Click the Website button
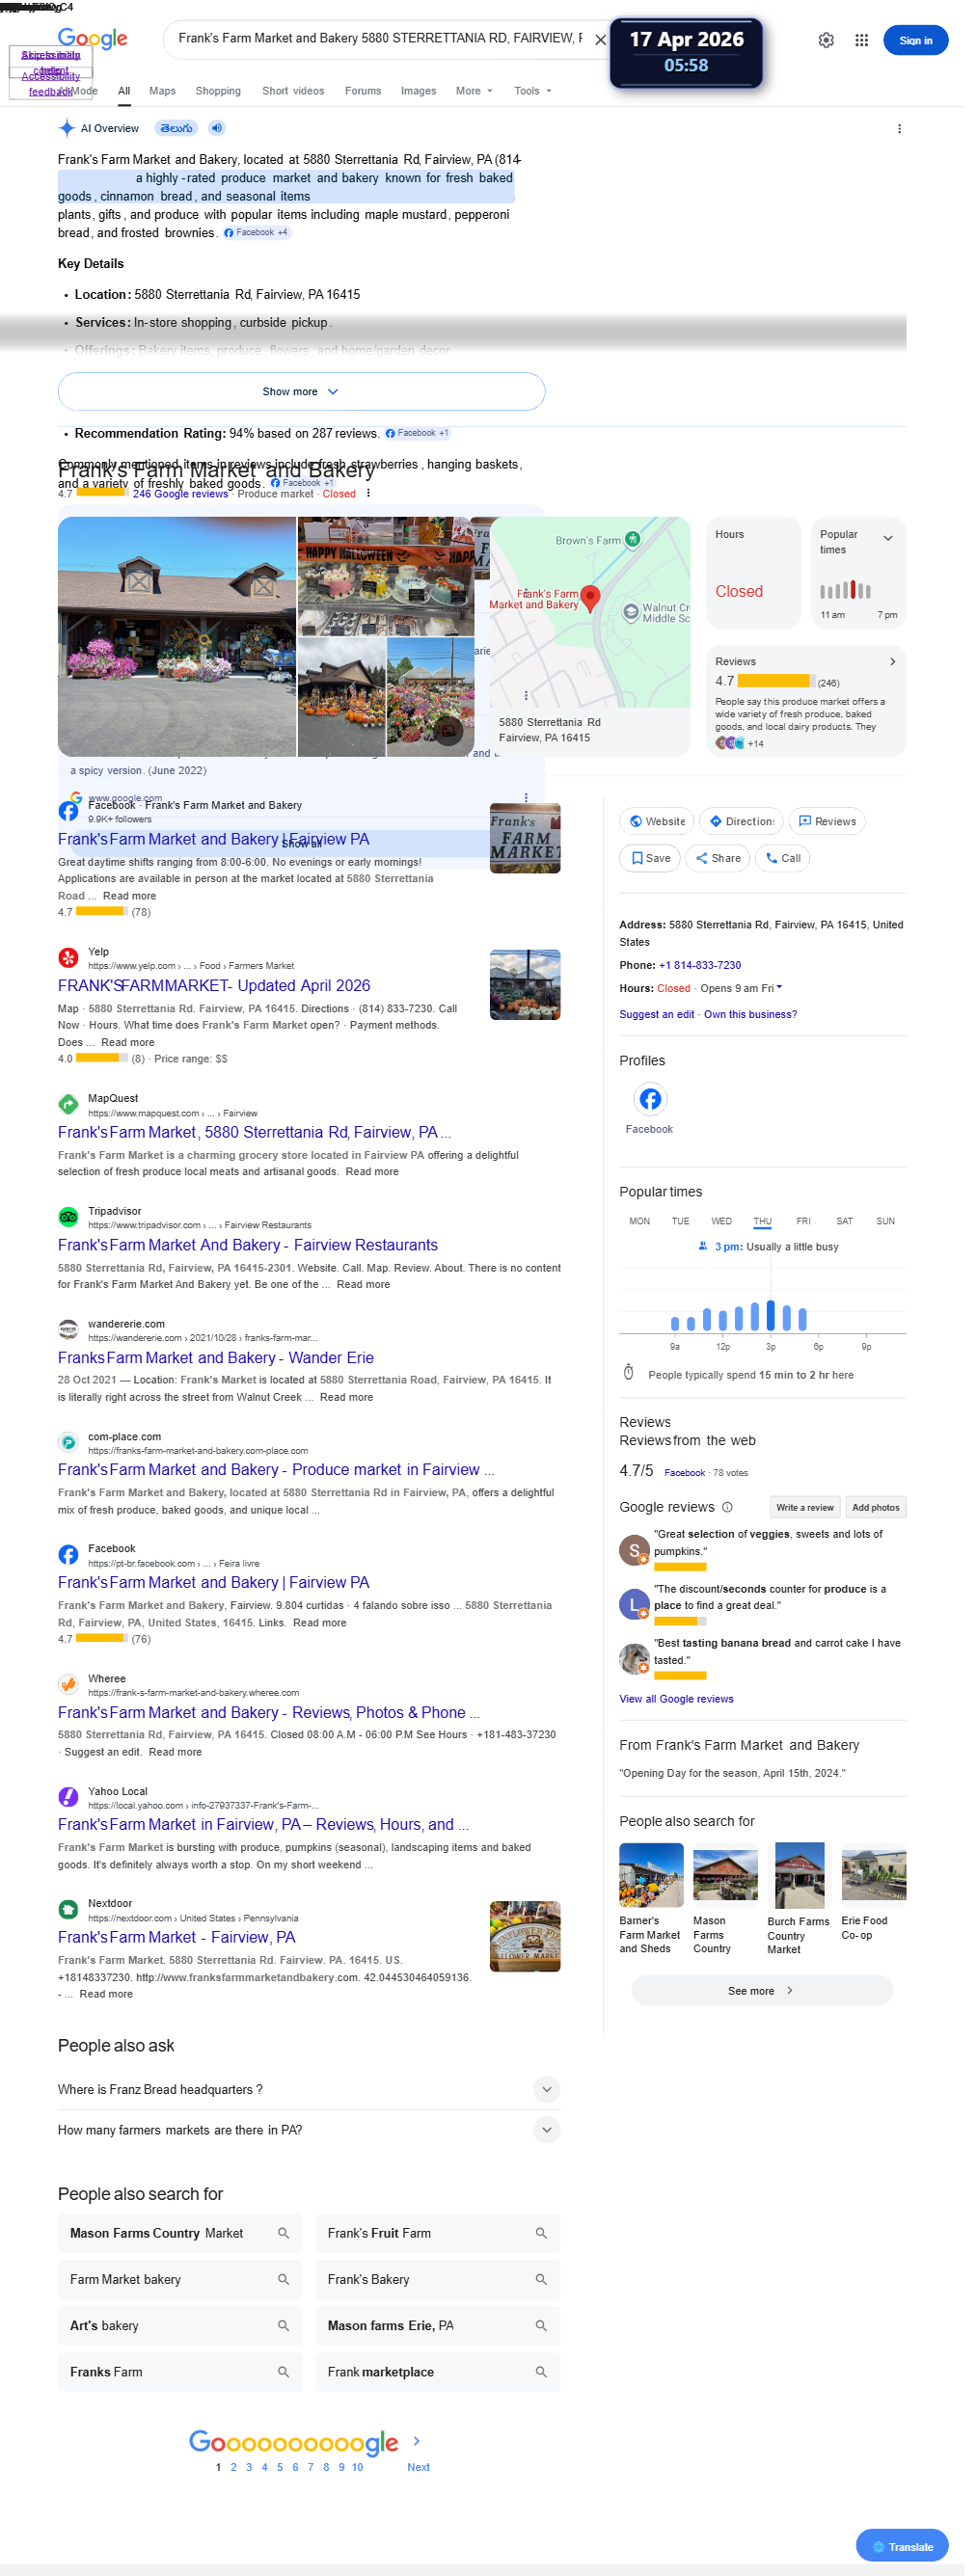The image size is (976, 2576). click(657, 821)
